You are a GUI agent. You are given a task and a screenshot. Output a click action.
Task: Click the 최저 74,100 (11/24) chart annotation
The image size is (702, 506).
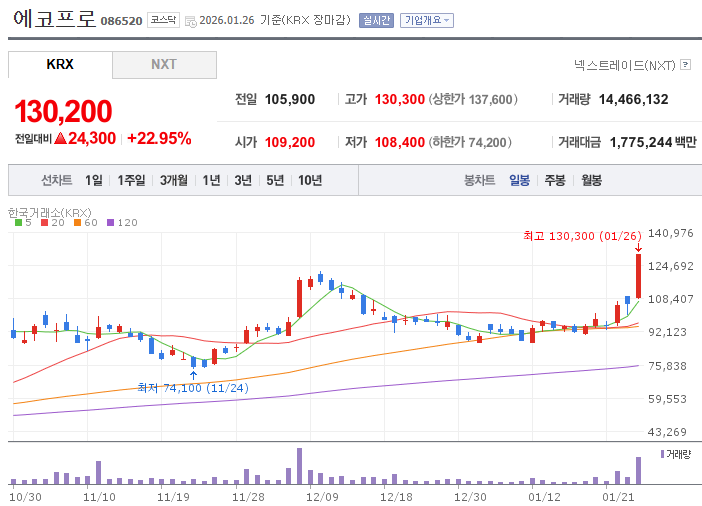click(x=193, y=388)
